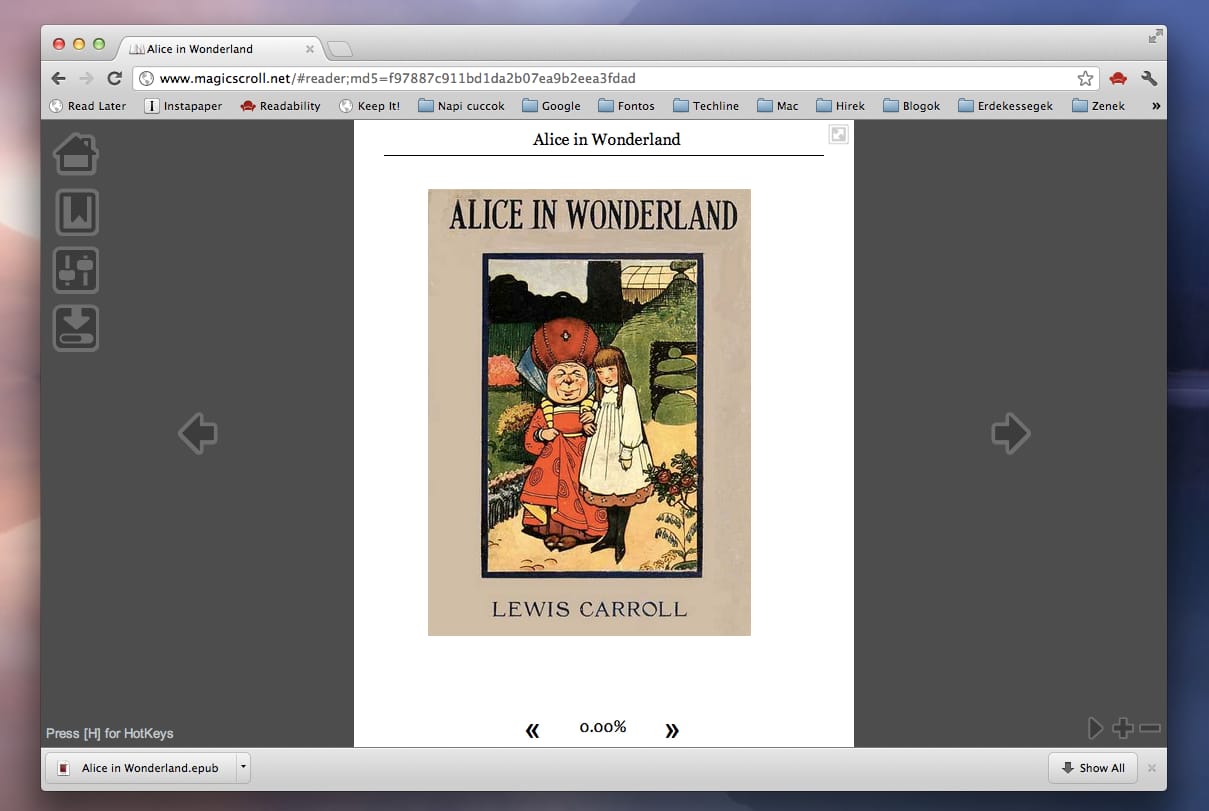The image size is (1209, 811).
Task: Click the Press [H] for HotKeys hint
Action: pyautogui.click(x=110, y=733)
